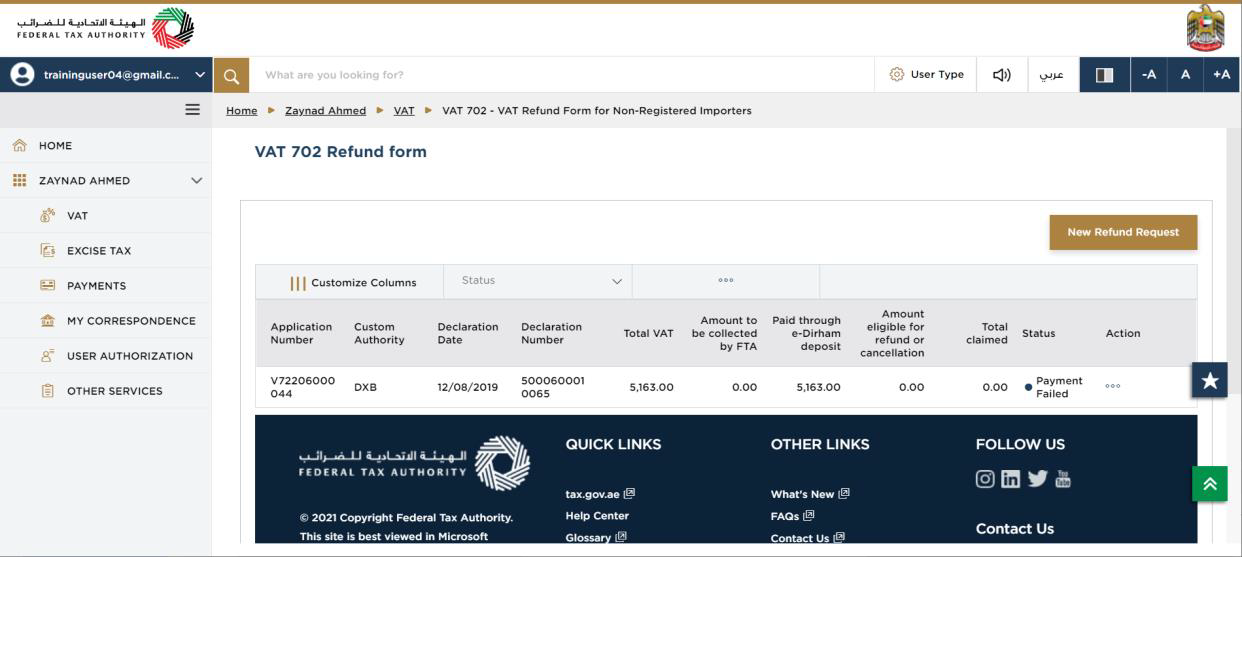The height and width of the screenshot is (648, 1242).
Task: Click the Zaynad Ahmed grid icon
Action: tap(19, 181)
